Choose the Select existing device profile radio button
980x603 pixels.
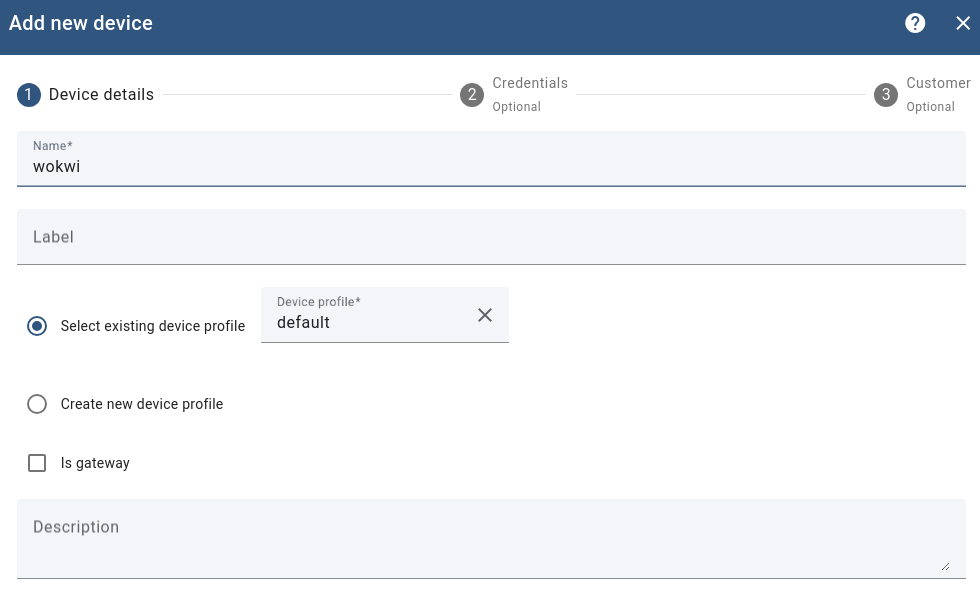coord(37,326)
